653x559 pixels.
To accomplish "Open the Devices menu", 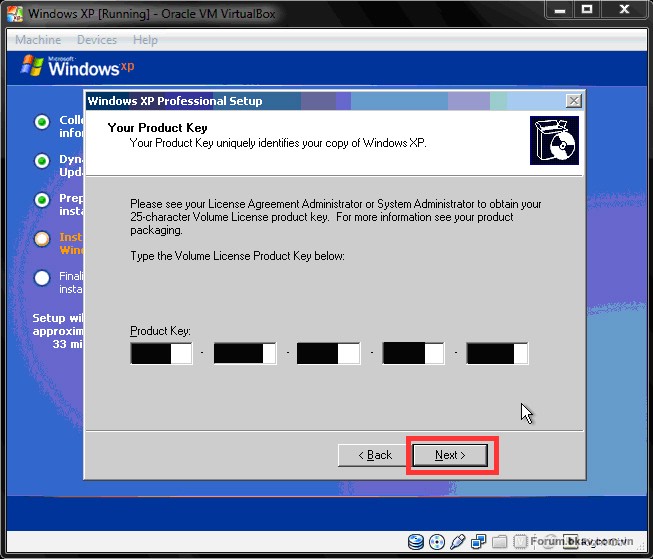I will 97,40.
